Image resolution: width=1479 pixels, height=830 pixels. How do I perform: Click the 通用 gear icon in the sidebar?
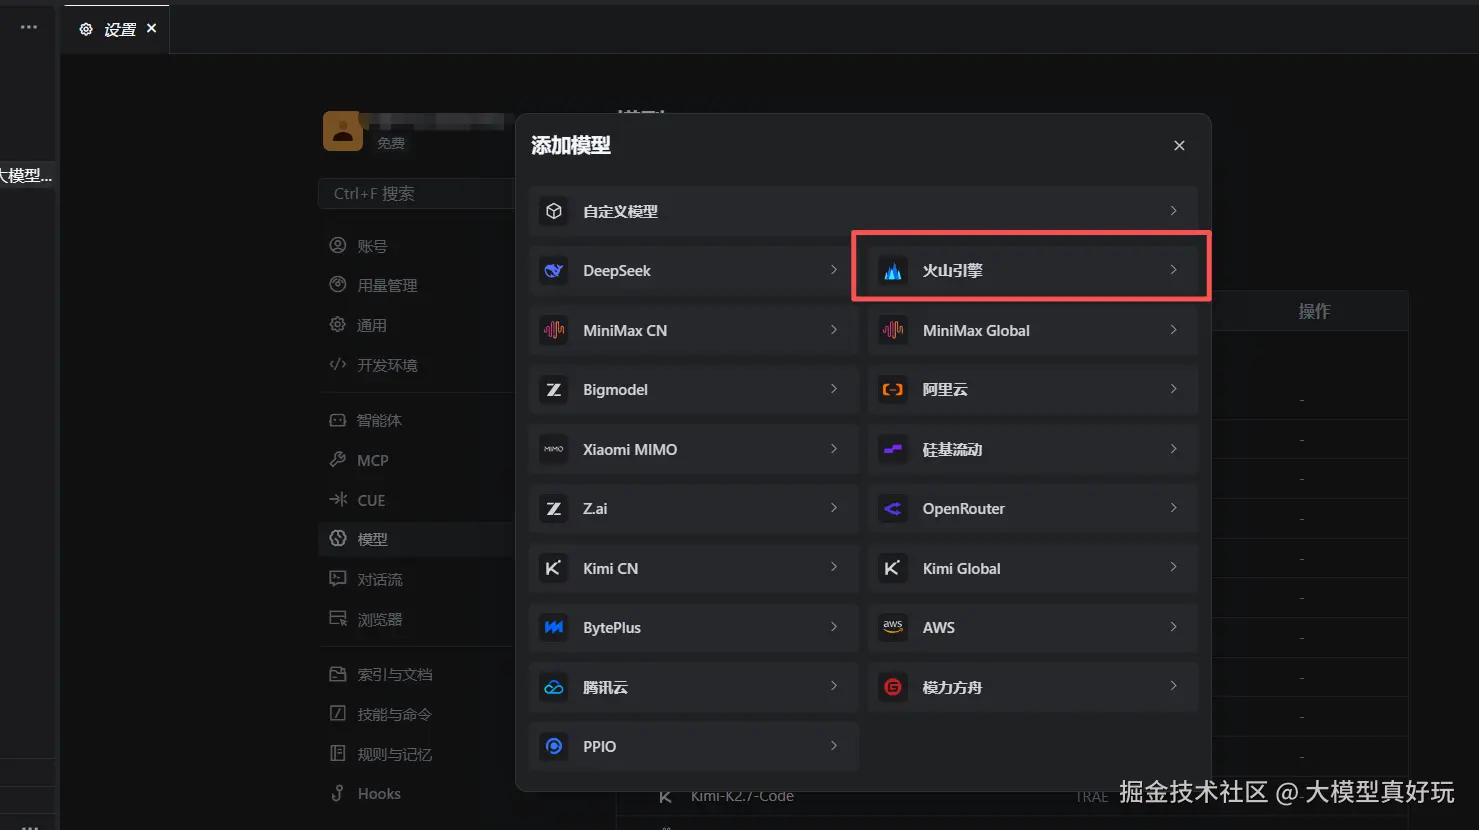coord(338,325)
